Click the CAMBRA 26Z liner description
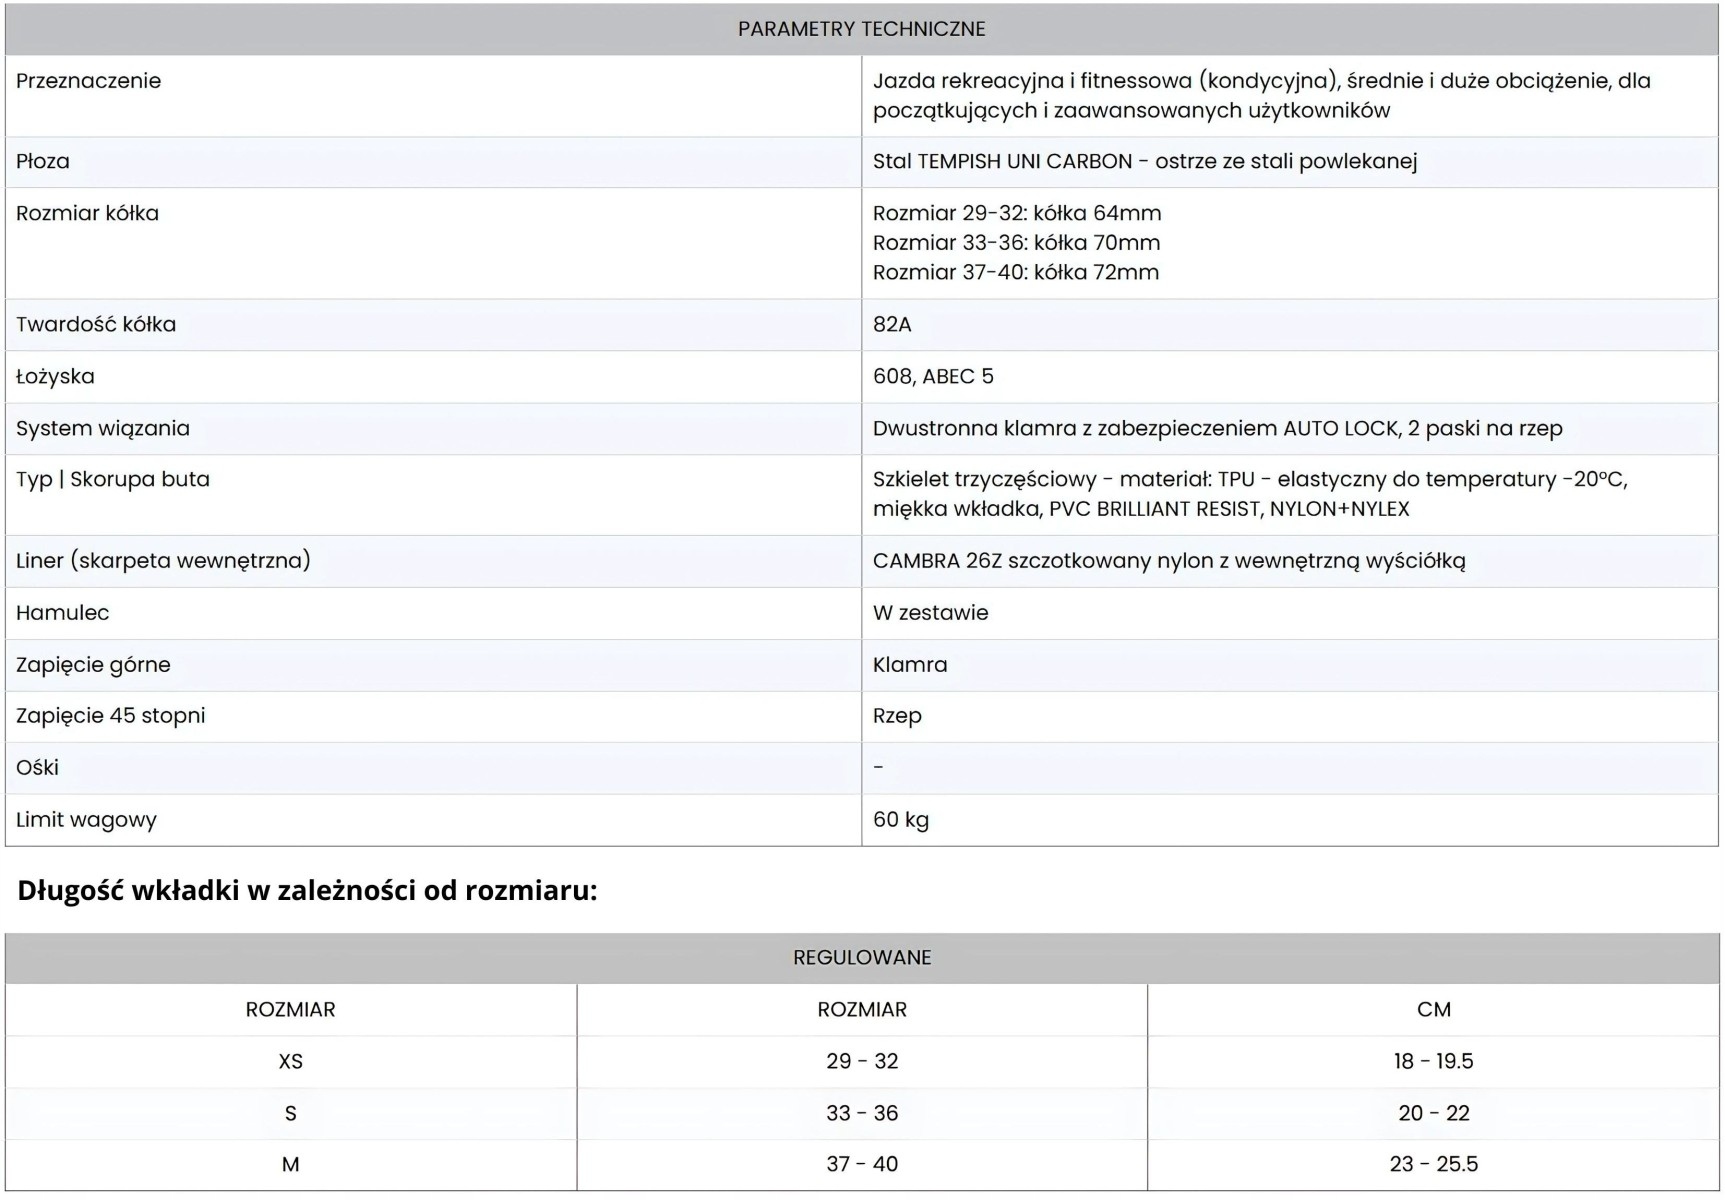 [1168, 561]
